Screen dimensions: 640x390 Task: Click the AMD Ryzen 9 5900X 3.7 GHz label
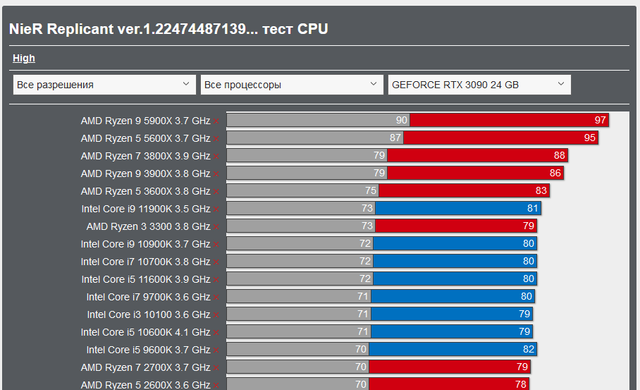[x=145, y=121]
